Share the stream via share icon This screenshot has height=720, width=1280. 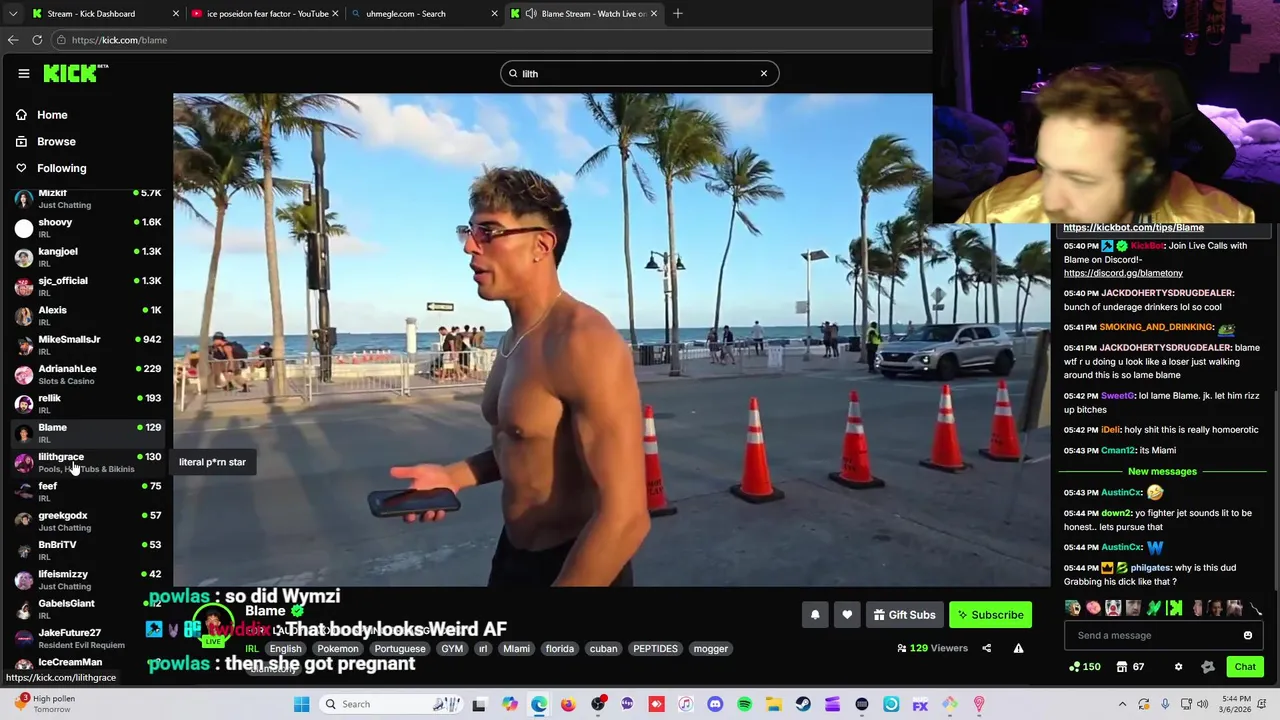[986, 648]
